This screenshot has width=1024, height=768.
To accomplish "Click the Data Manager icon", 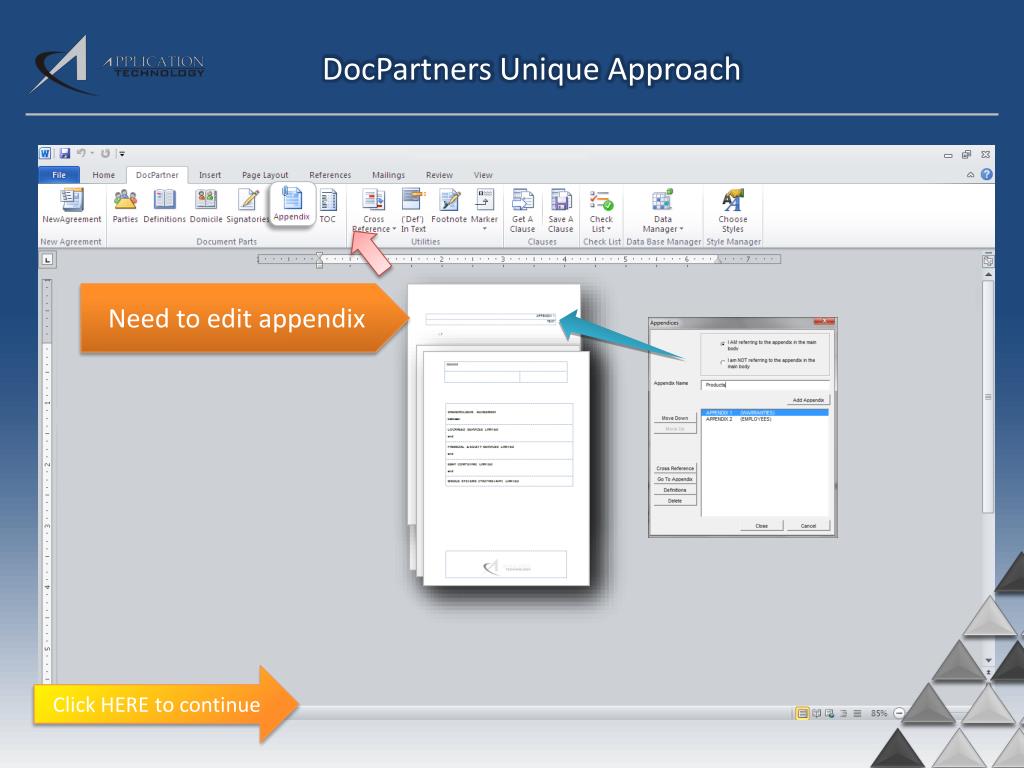I will click(662, 199).
